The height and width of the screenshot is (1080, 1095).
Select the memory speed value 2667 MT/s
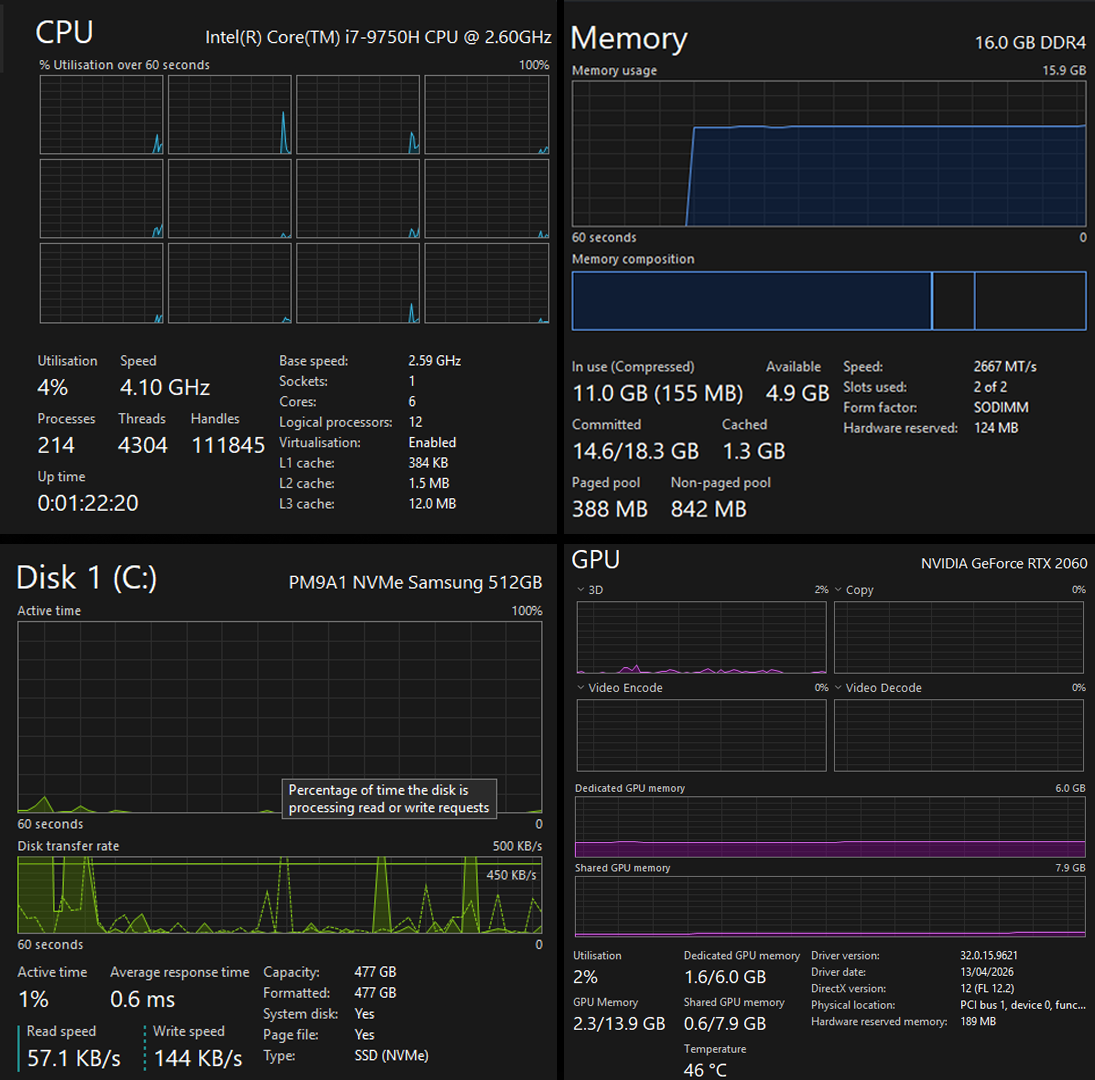tap(1005, 367)
